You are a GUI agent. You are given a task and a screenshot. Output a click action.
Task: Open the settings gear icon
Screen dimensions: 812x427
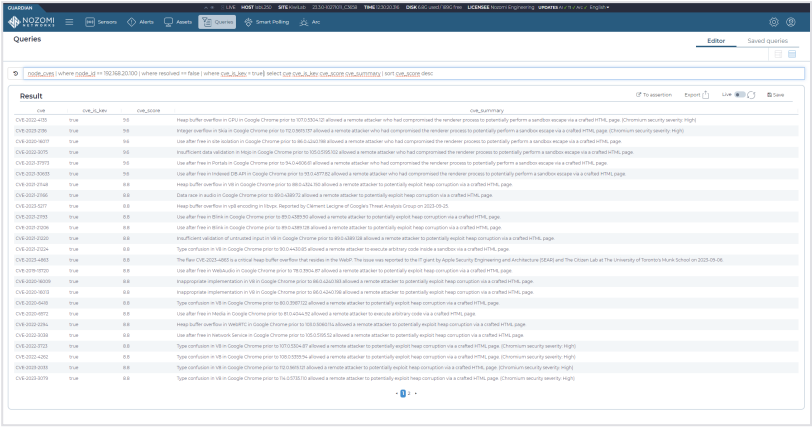pyautogui.click(x=773, y=22)
